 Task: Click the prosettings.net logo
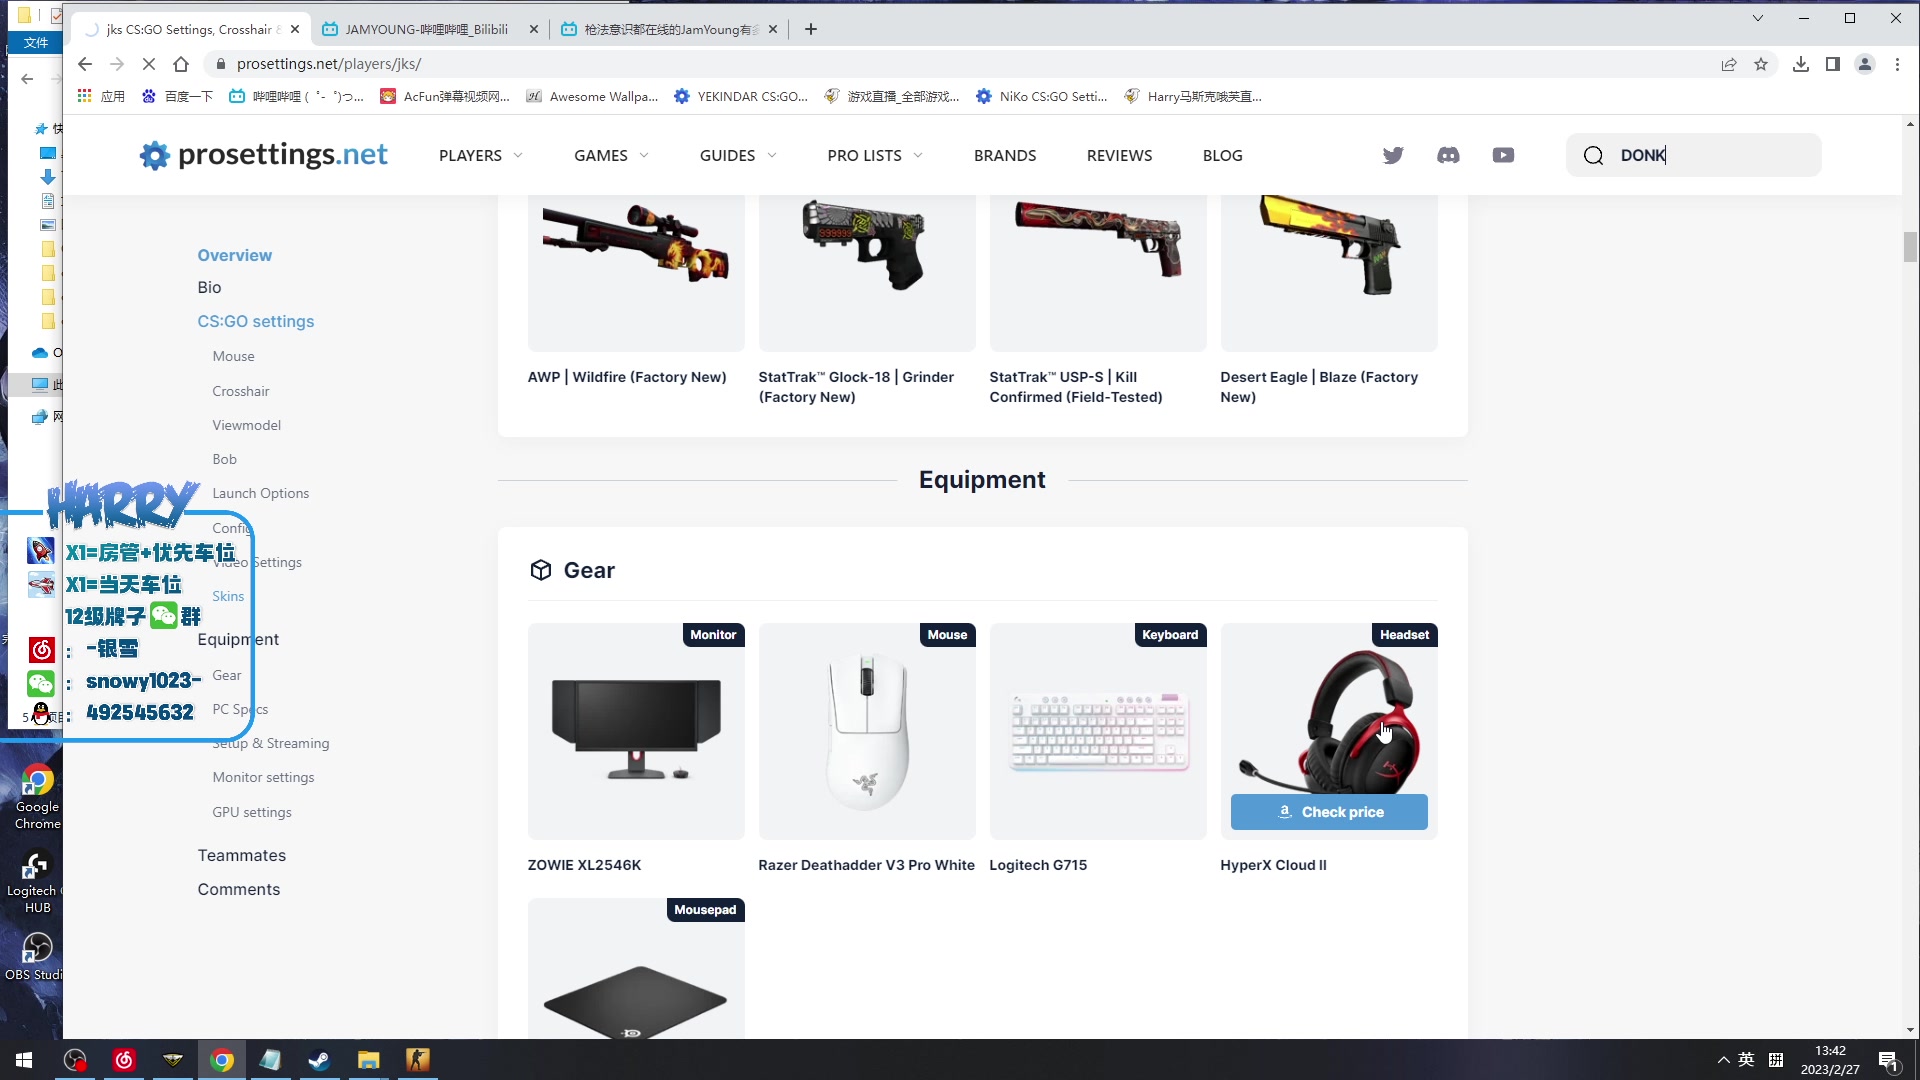263,155
